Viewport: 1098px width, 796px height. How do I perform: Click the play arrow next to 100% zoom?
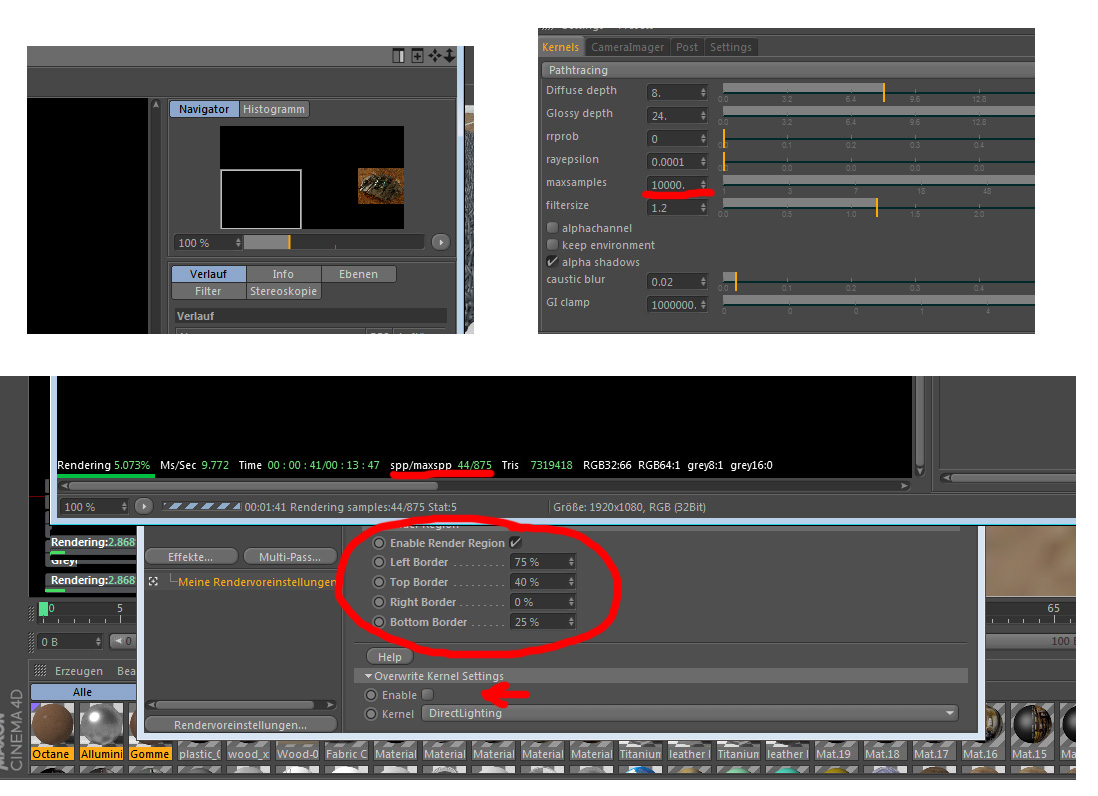click(144, 506)
